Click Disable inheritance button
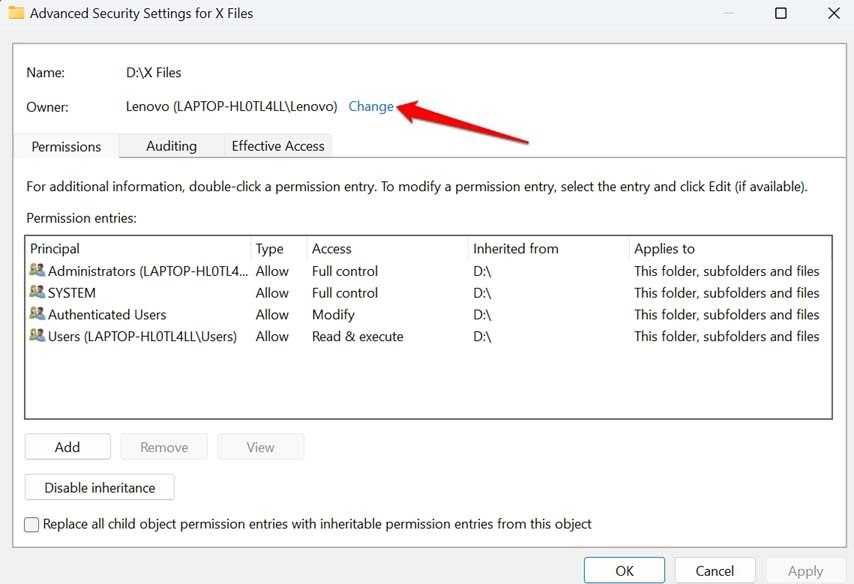Screen dimensions: 854x584 point(100,488)
